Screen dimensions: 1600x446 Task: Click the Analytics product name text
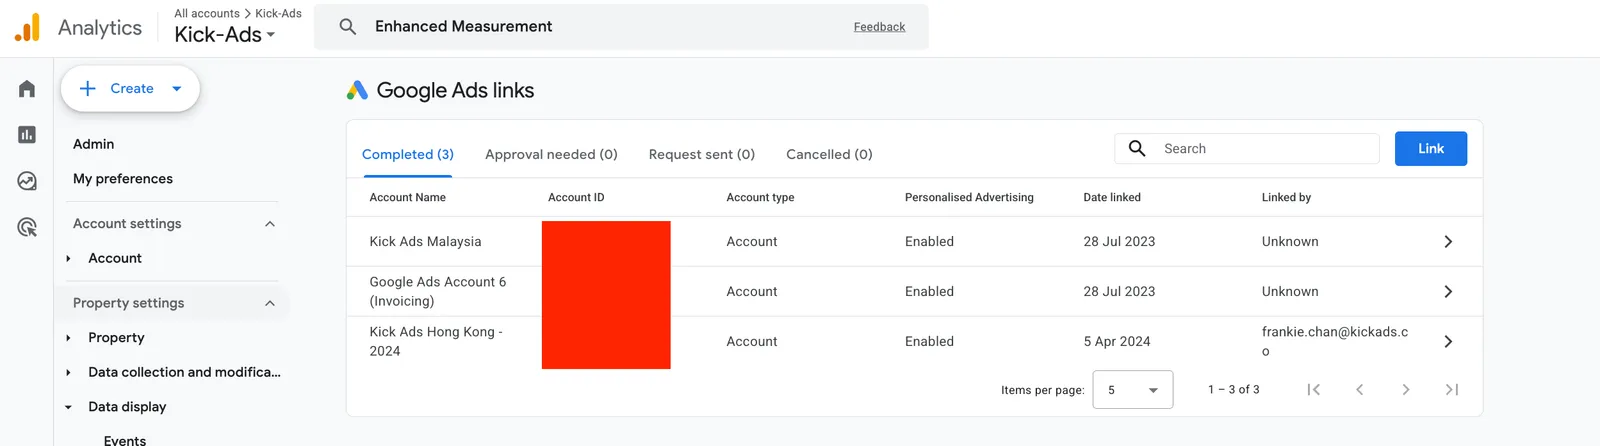pyautogui.click(x=100, y=28)
